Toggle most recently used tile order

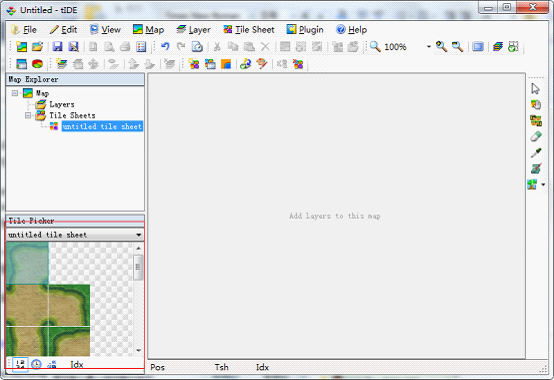click(x=36, y=364)
